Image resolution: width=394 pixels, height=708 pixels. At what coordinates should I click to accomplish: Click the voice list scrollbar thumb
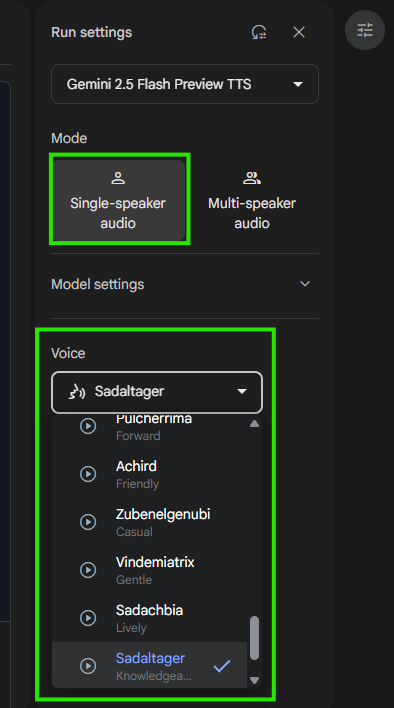(255, 638)
